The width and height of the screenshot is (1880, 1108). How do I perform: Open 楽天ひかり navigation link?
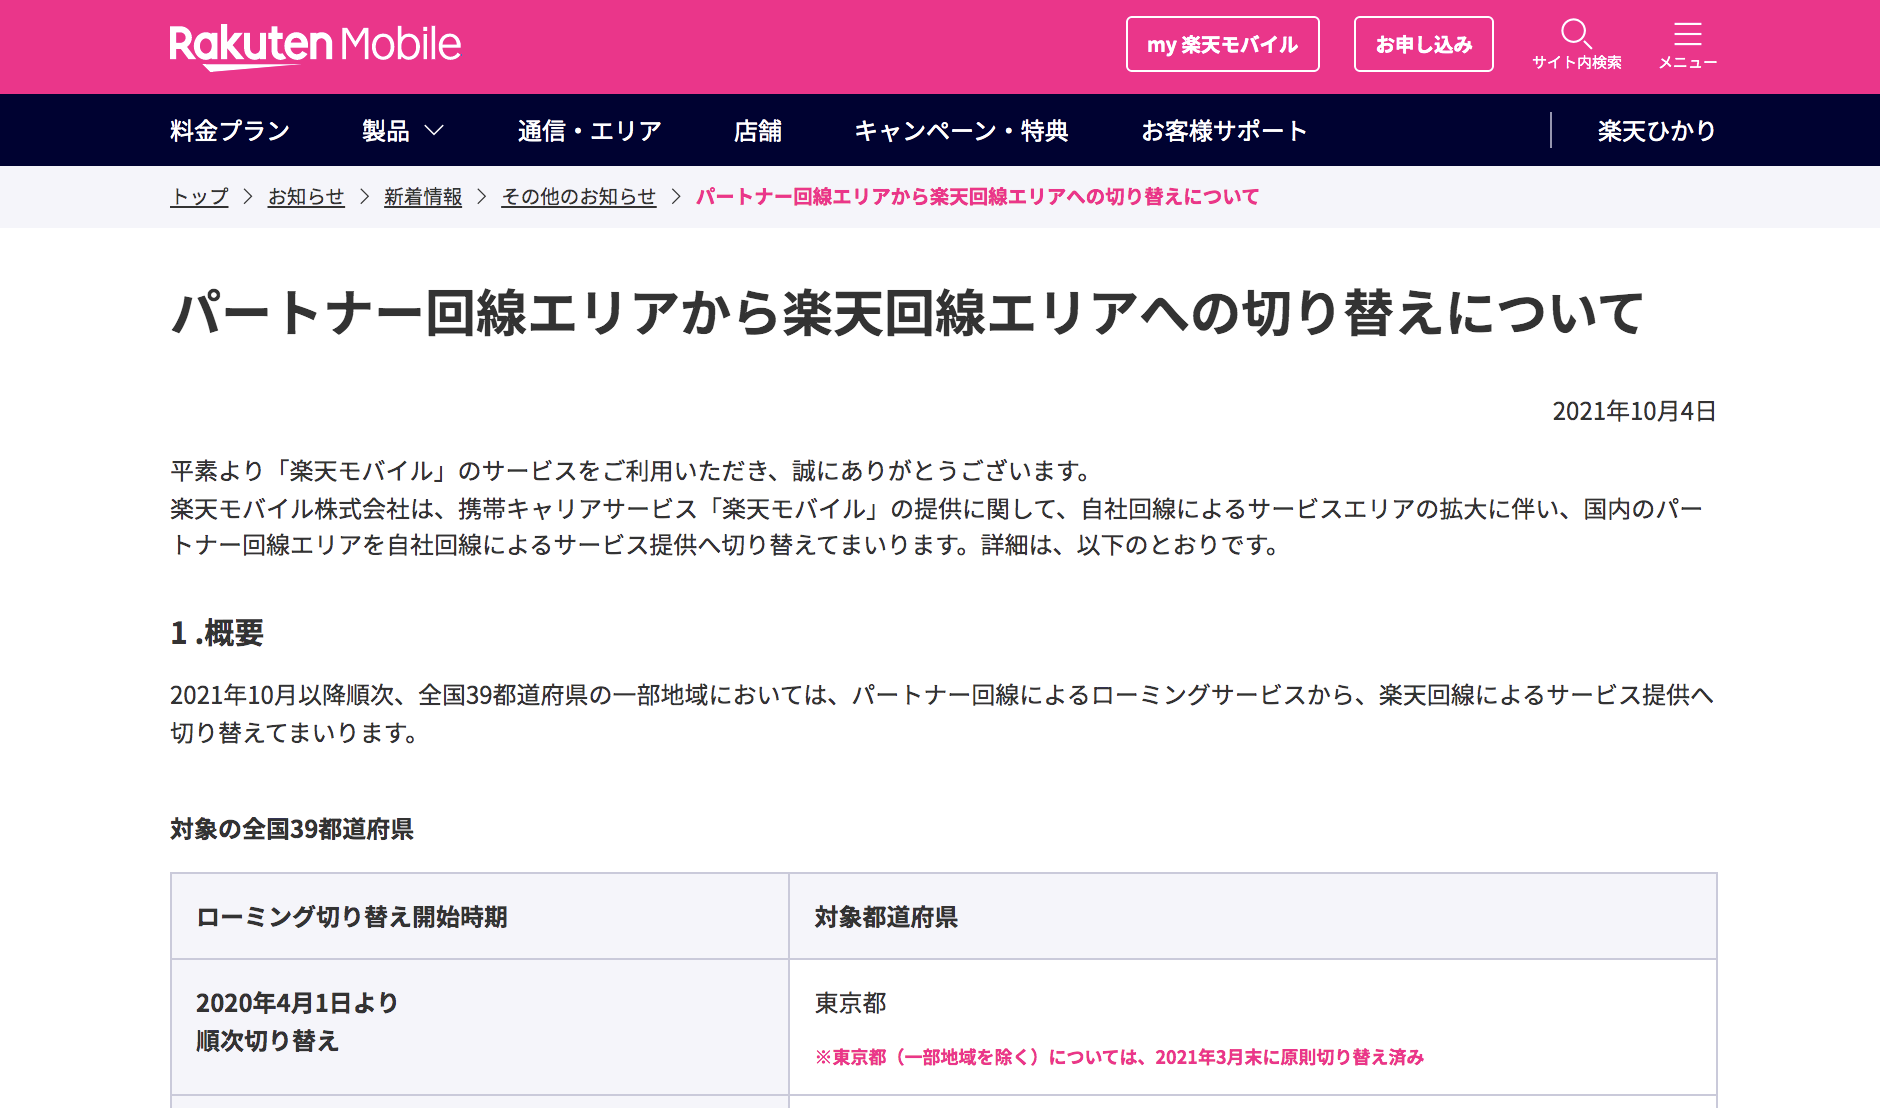[1656, 131]
